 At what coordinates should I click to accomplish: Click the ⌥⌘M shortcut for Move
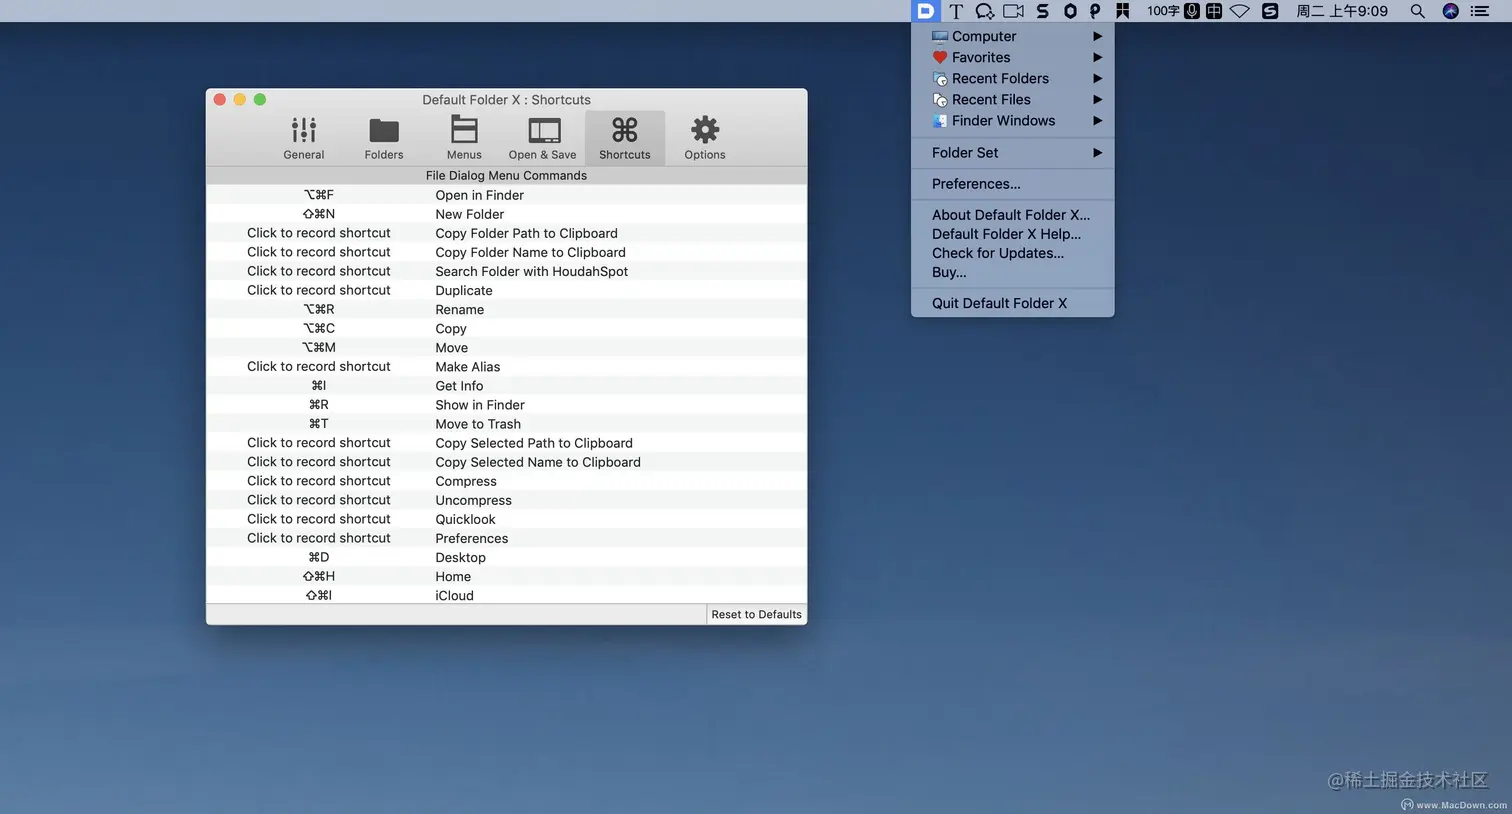click(x=319, y=347)
